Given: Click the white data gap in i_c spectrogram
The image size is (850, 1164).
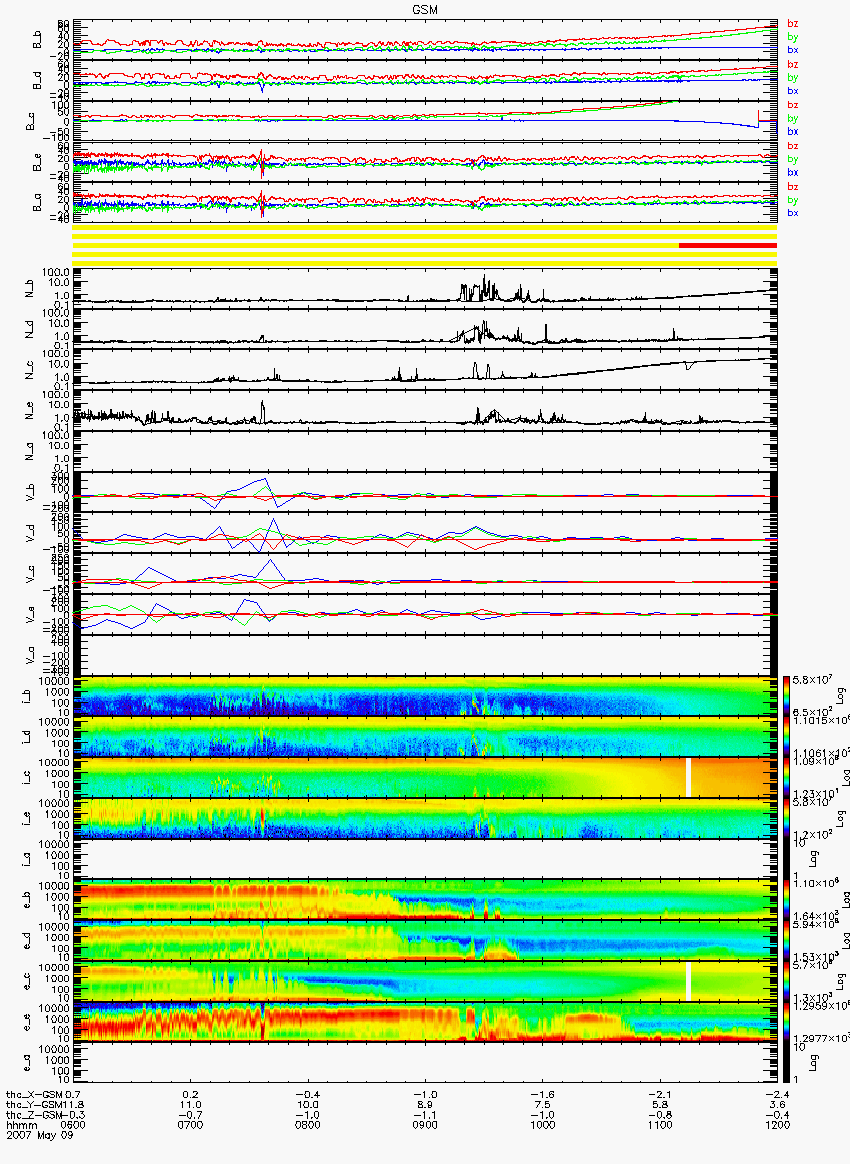Looking at the screenshot, I should [688, 777].
